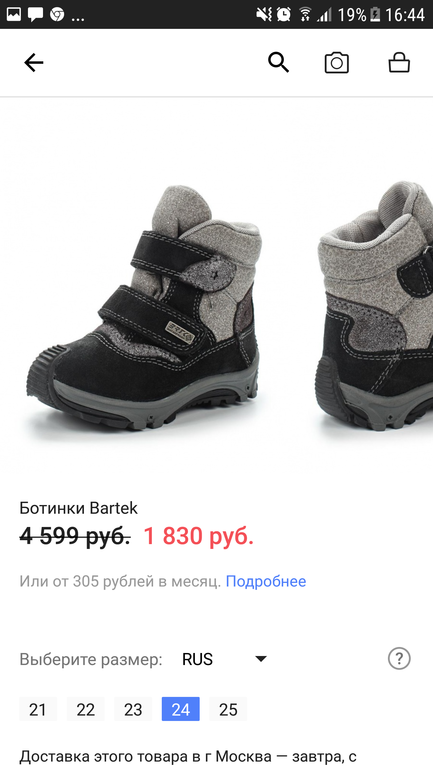View the main Bartek boot photo
Viewport: 433px width, 770px height.
tap(144, 307)
